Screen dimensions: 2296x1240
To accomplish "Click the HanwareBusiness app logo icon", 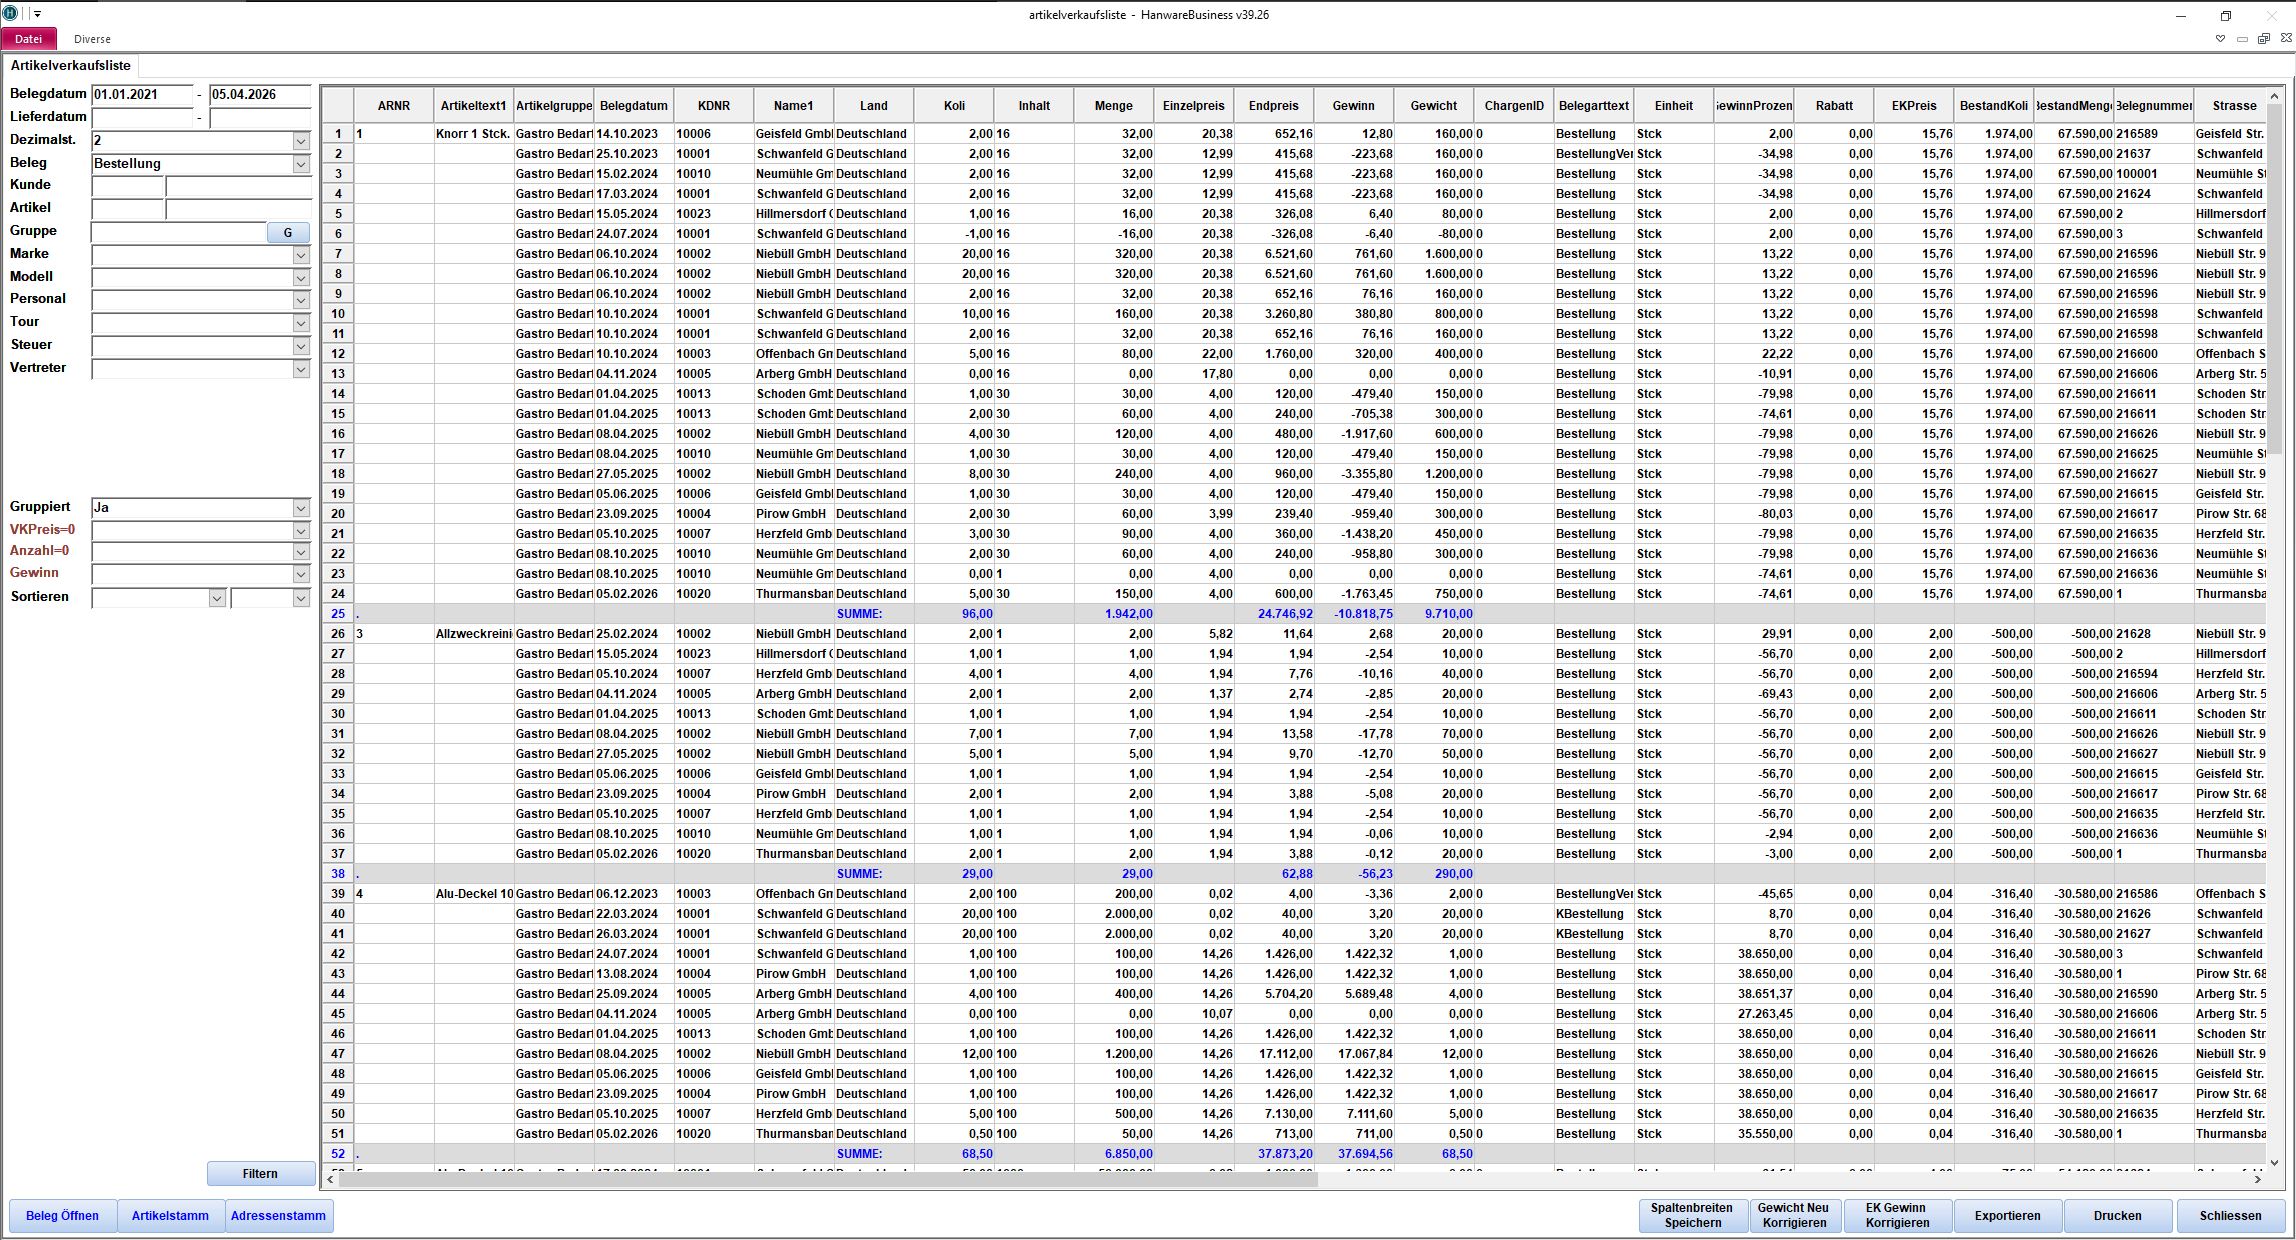I will (10, 14).
